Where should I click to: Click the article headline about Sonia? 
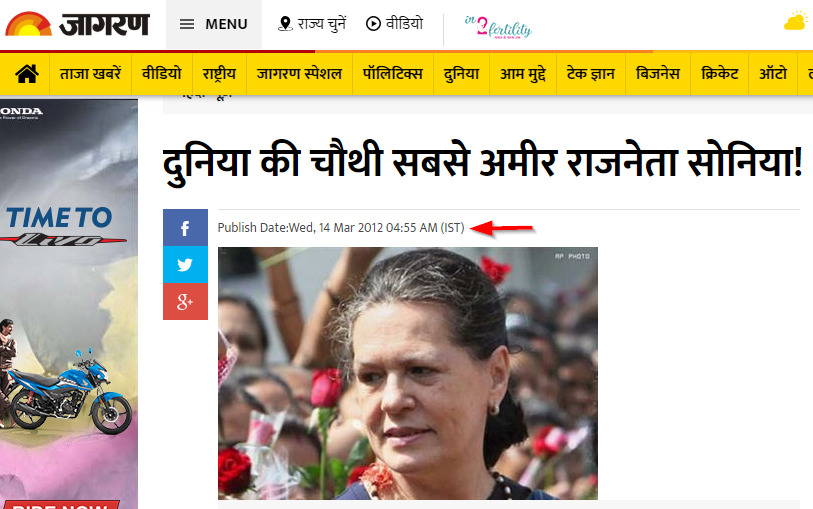(483, 162)
